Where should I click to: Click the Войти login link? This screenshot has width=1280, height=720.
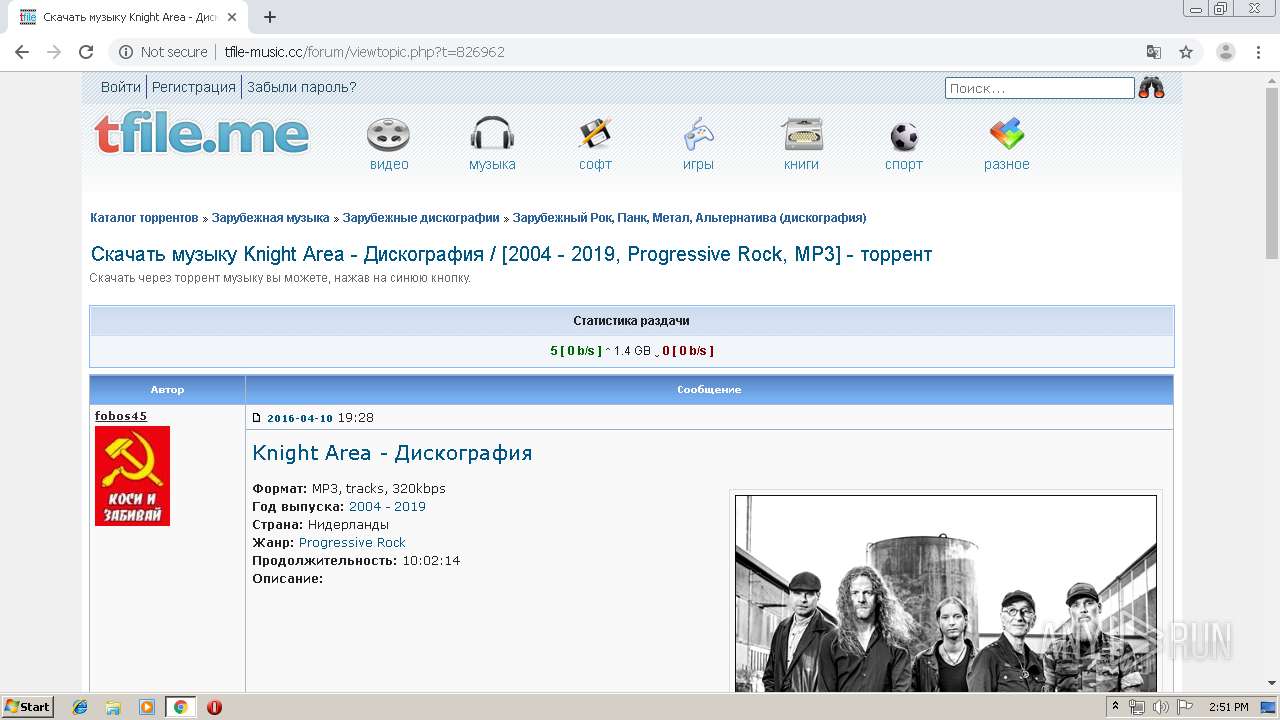[120, 87]
